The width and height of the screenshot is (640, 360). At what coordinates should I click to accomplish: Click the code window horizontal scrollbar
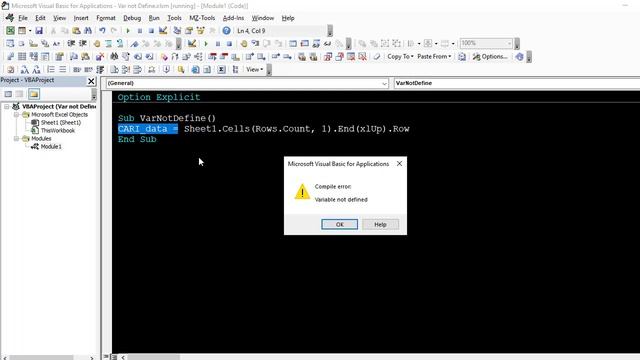tap(380, 357)
